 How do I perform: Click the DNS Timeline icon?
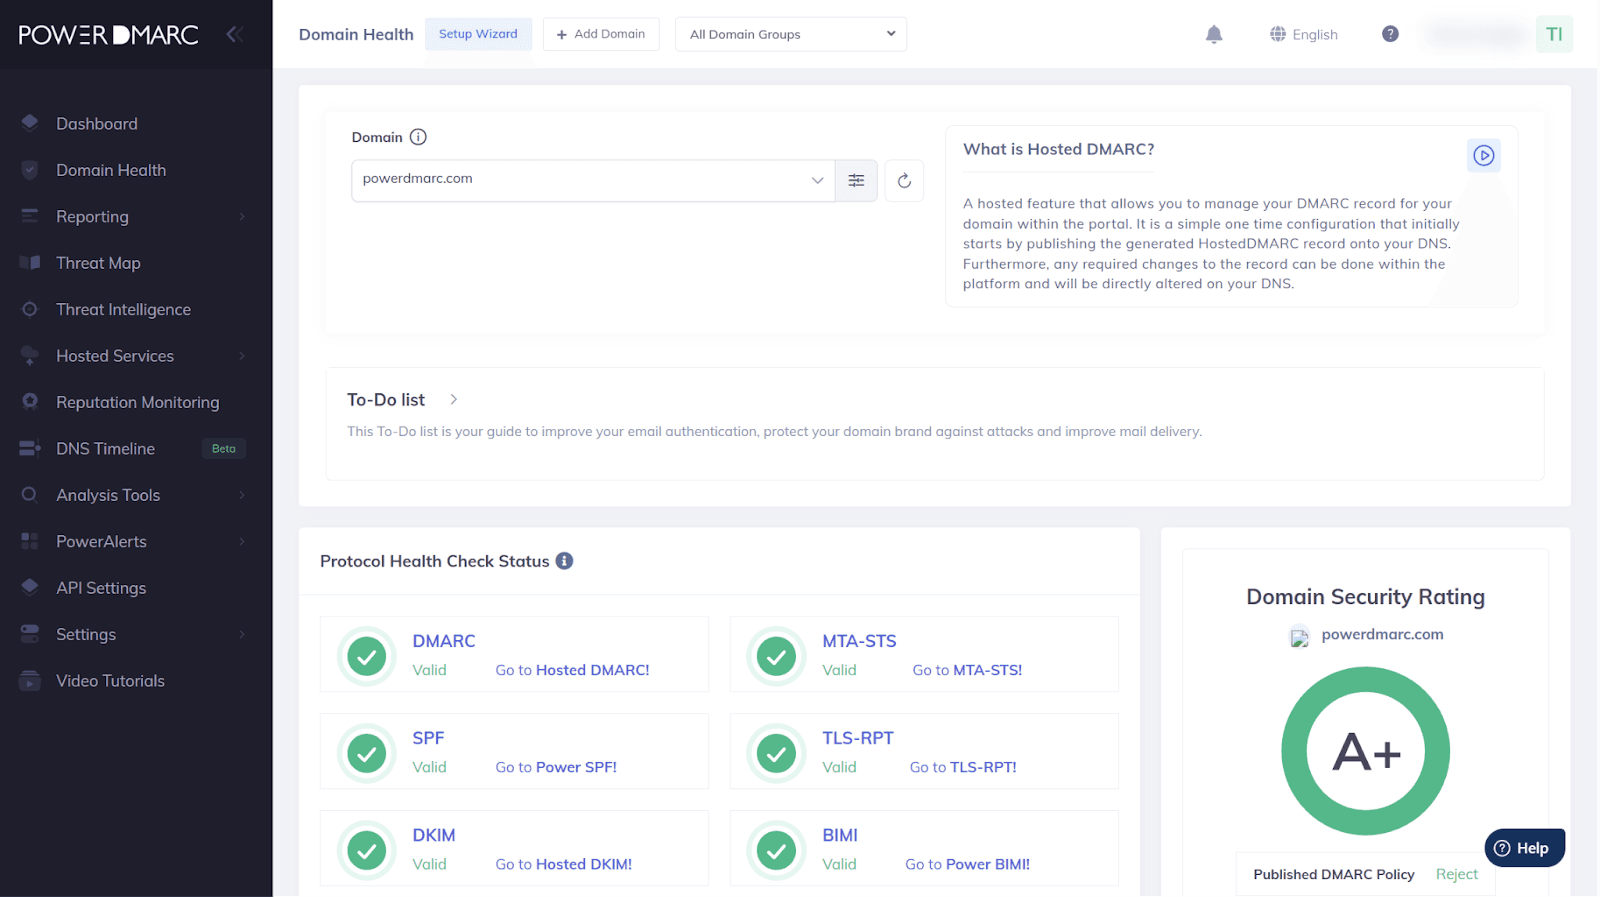point(30,448)
